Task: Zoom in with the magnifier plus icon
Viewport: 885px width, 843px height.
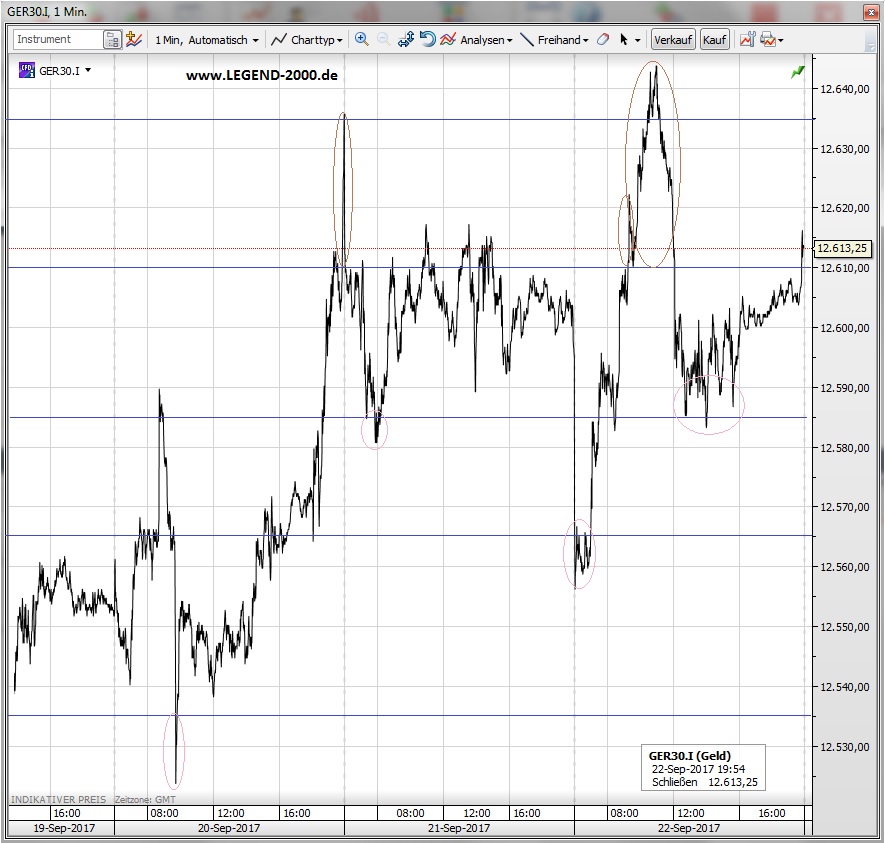Action: click(362, 40)
